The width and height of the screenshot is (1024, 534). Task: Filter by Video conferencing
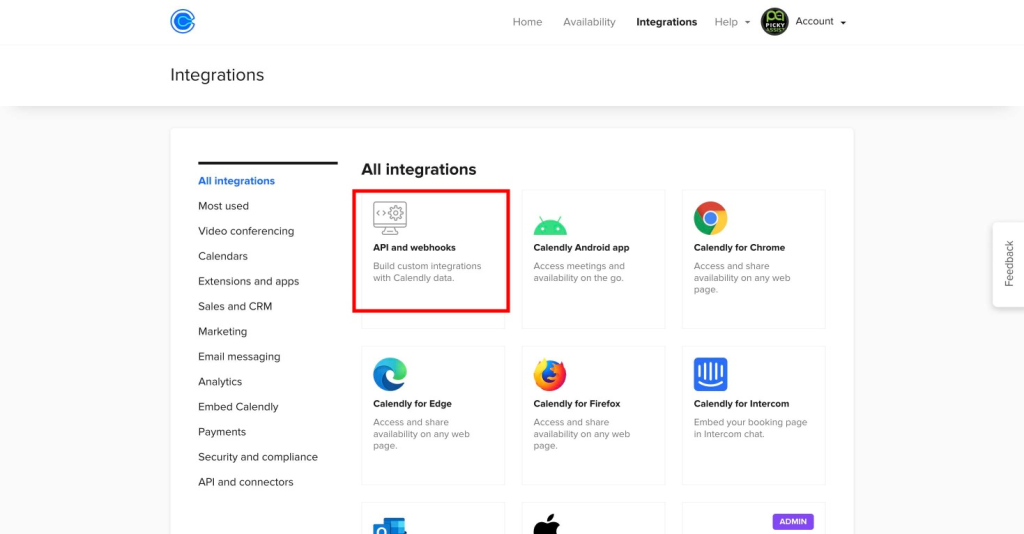tap(246, 231)
